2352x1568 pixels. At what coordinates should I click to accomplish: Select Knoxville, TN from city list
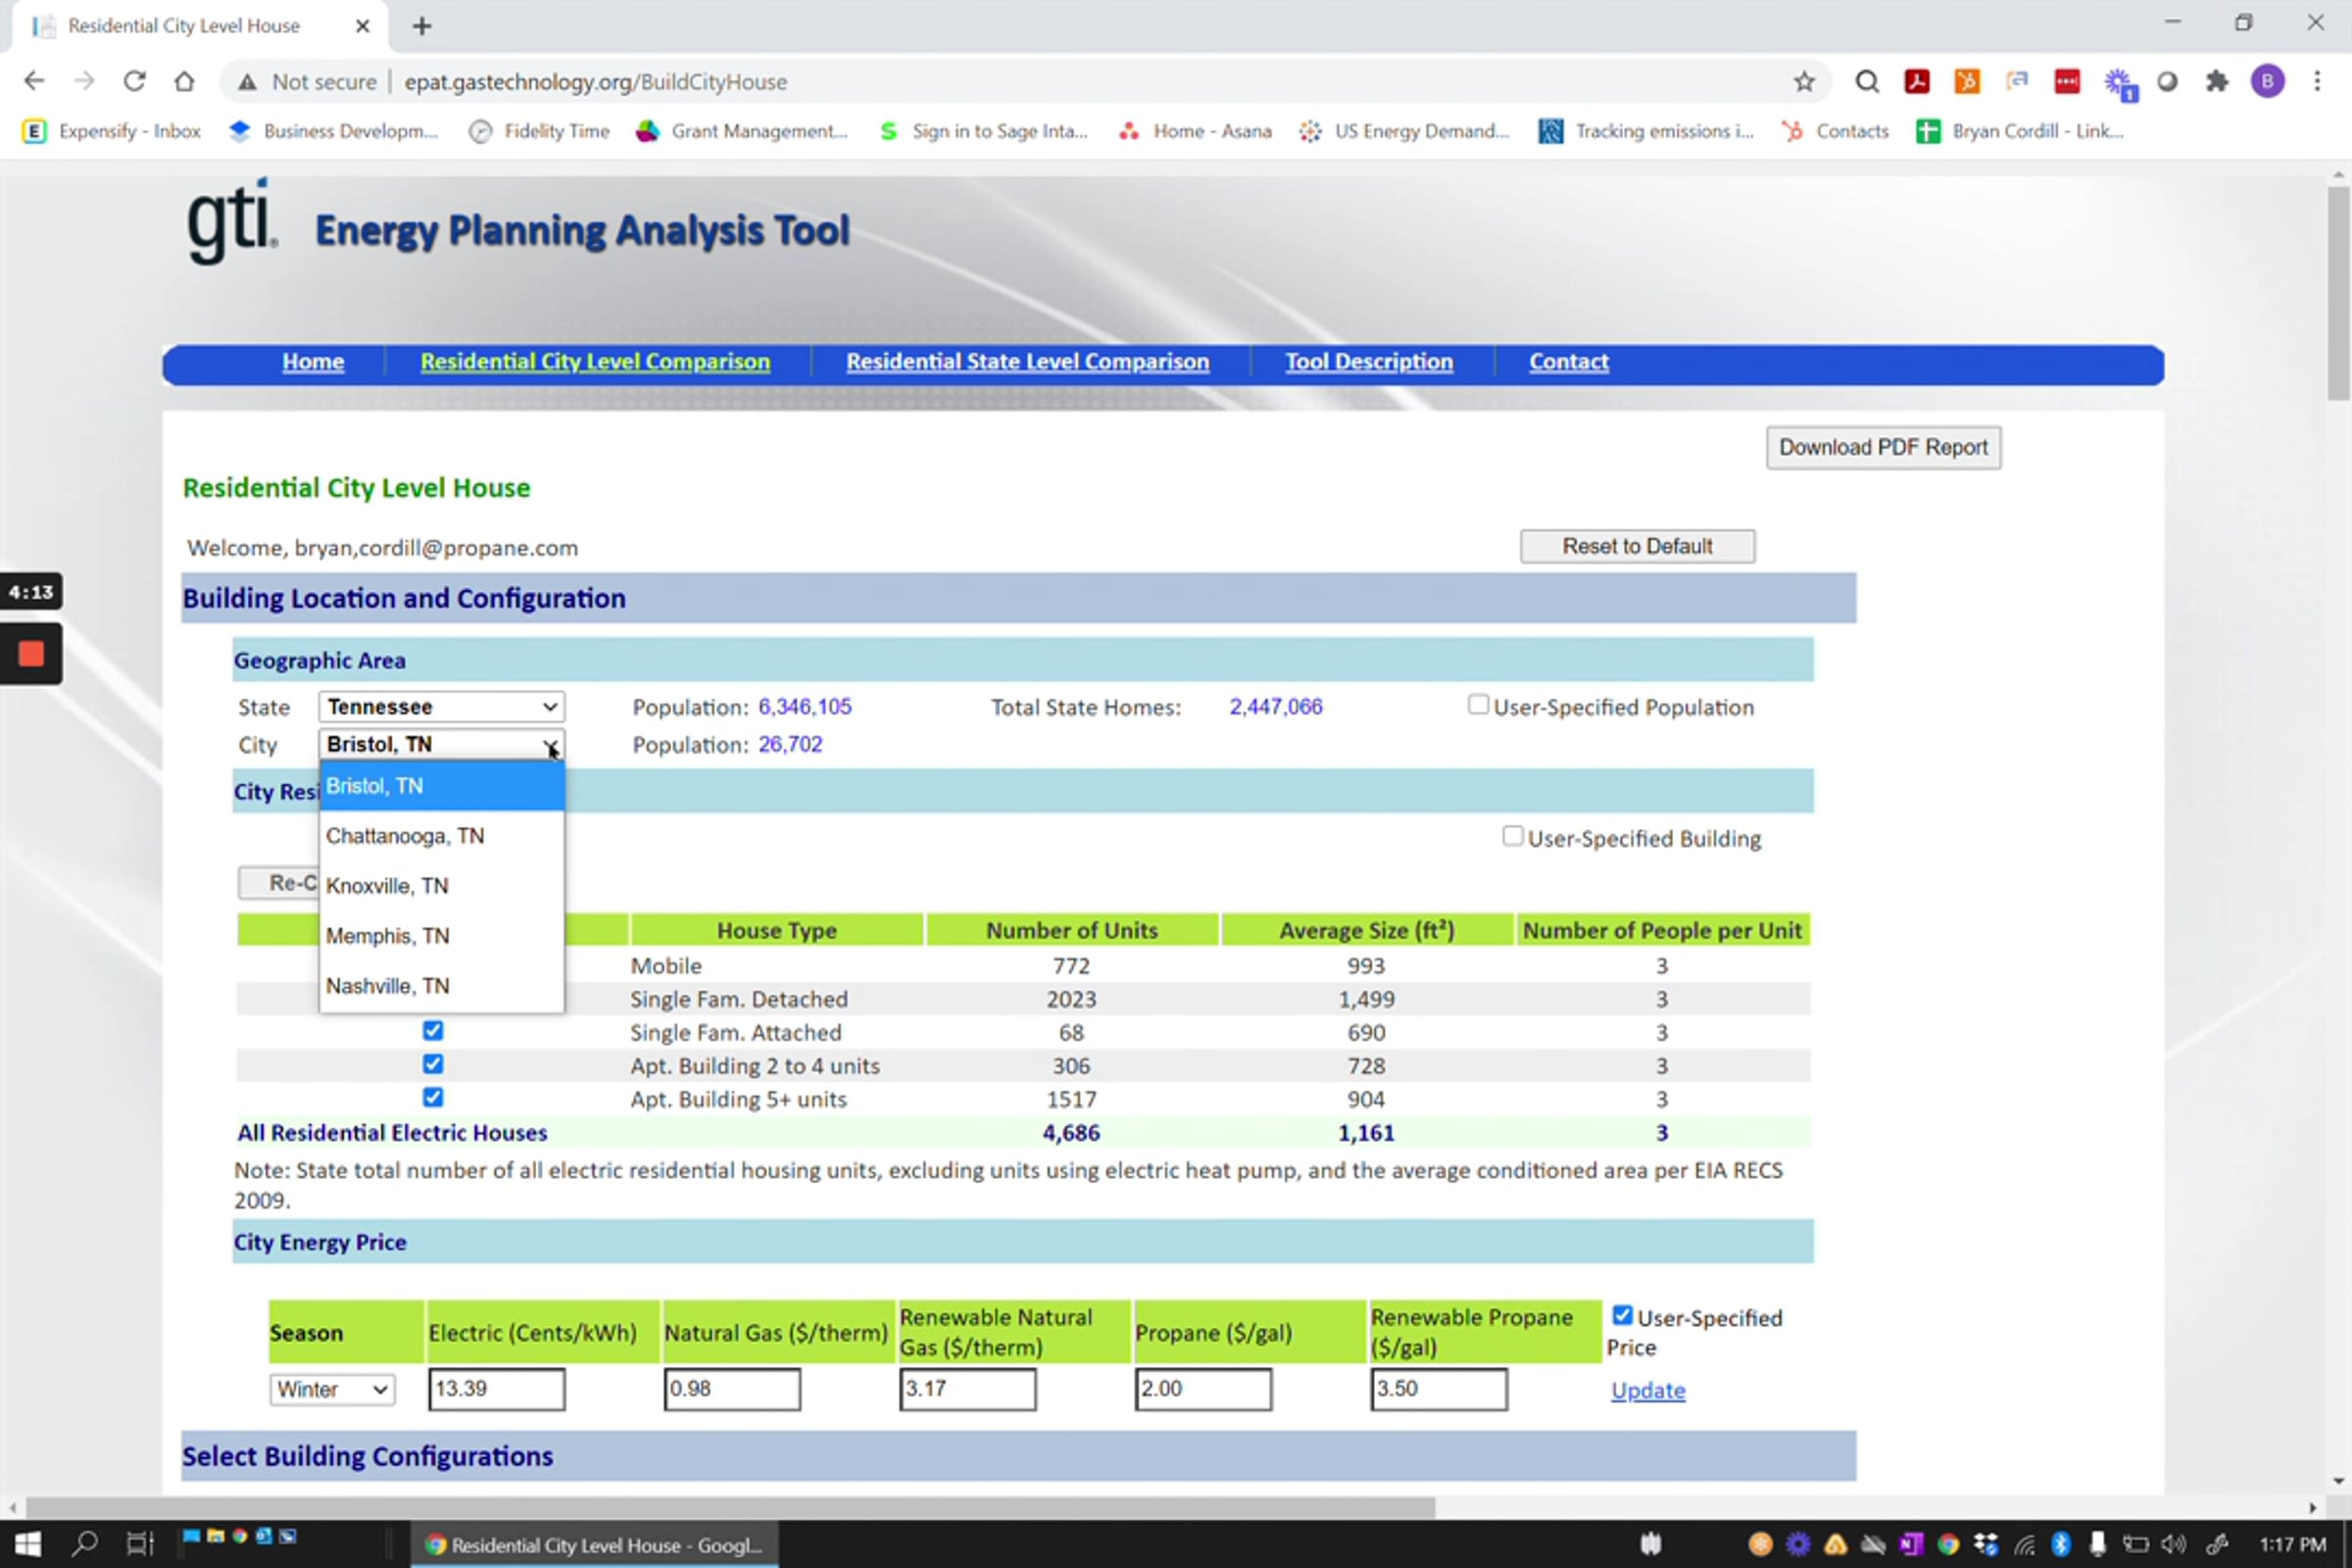[x=441, y=886]
